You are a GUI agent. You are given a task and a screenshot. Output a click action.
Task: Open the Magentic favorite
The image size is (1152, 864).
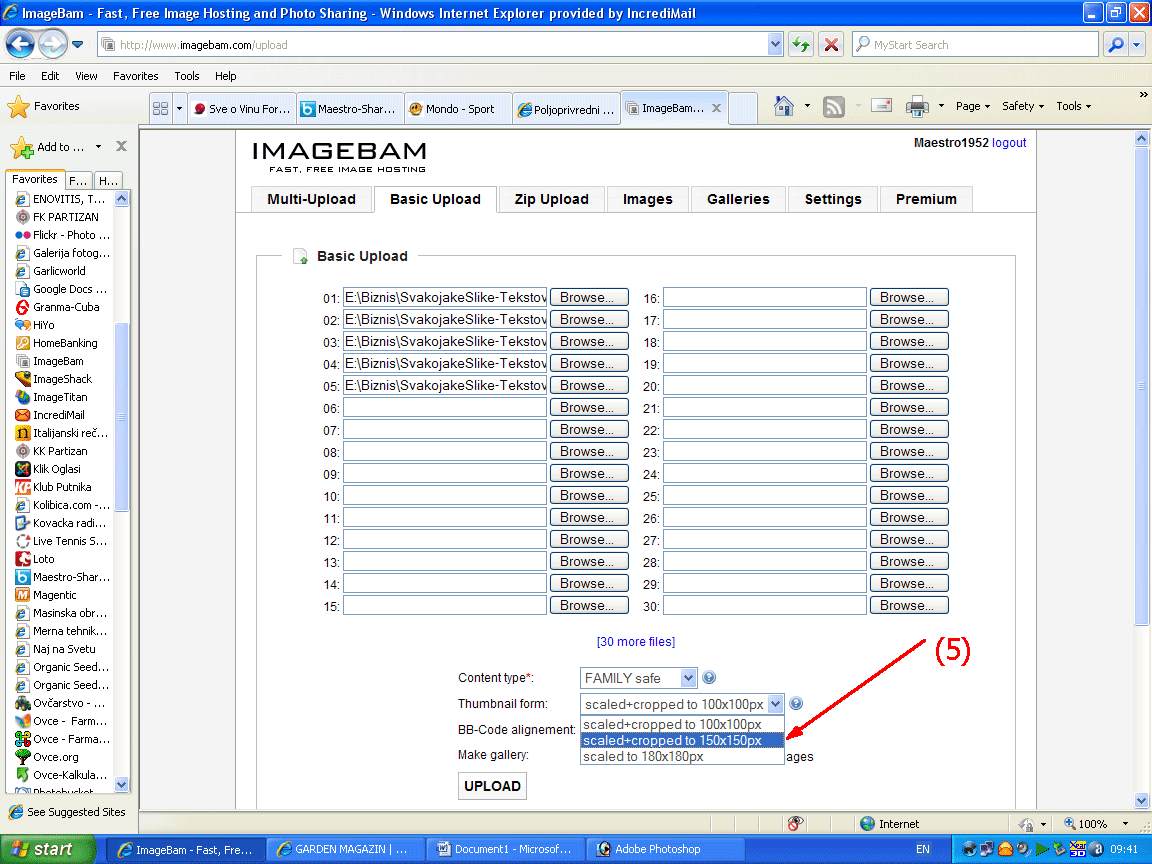pyautogui.click(x=46, y=595)
